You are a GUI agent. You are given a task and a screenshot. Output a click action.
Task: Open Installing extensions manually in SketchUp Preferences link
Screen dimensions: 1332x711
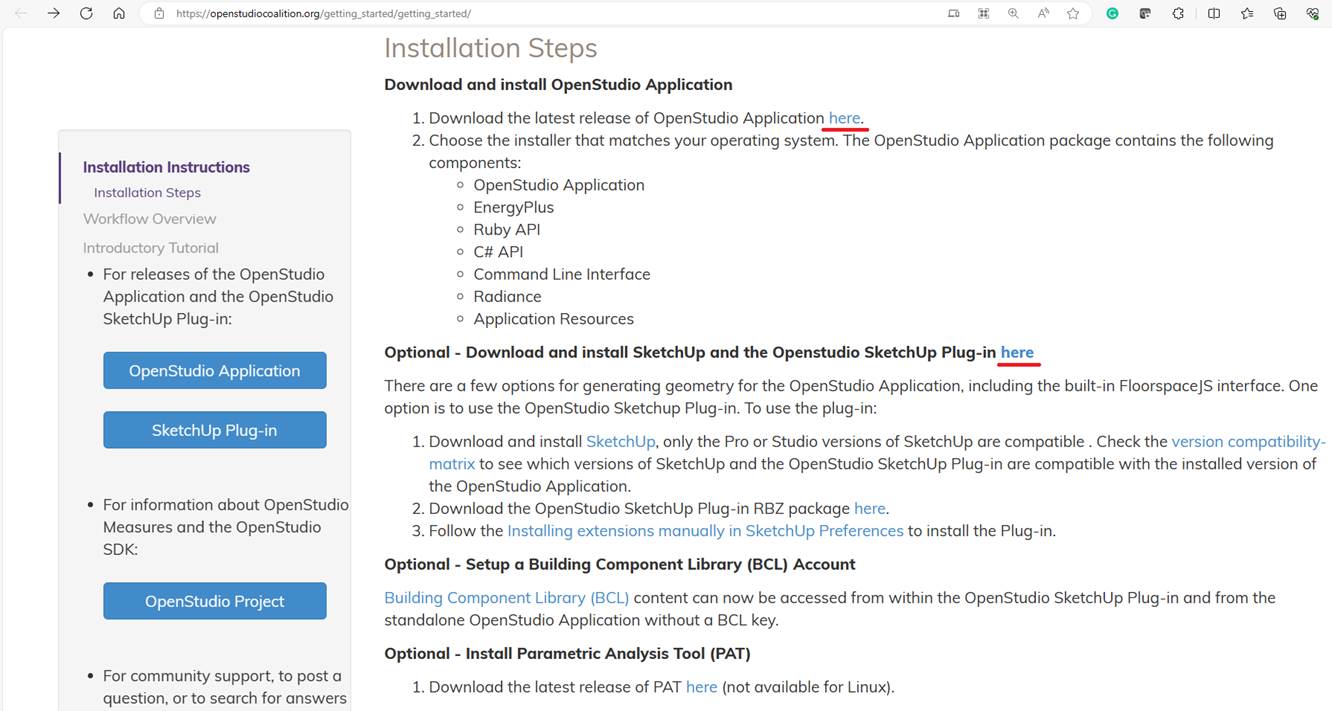(705, 531)
